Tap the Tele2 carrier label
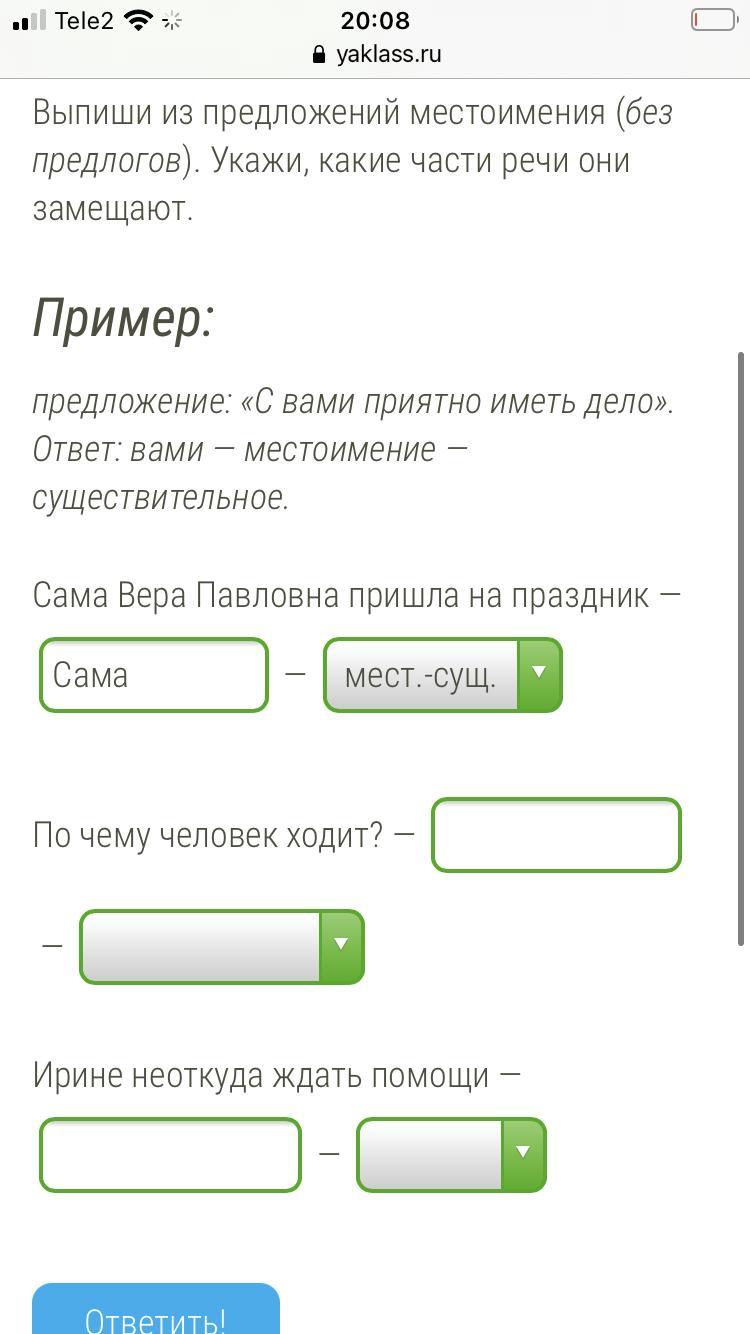Screen dimensions: 750x1334 84,21
